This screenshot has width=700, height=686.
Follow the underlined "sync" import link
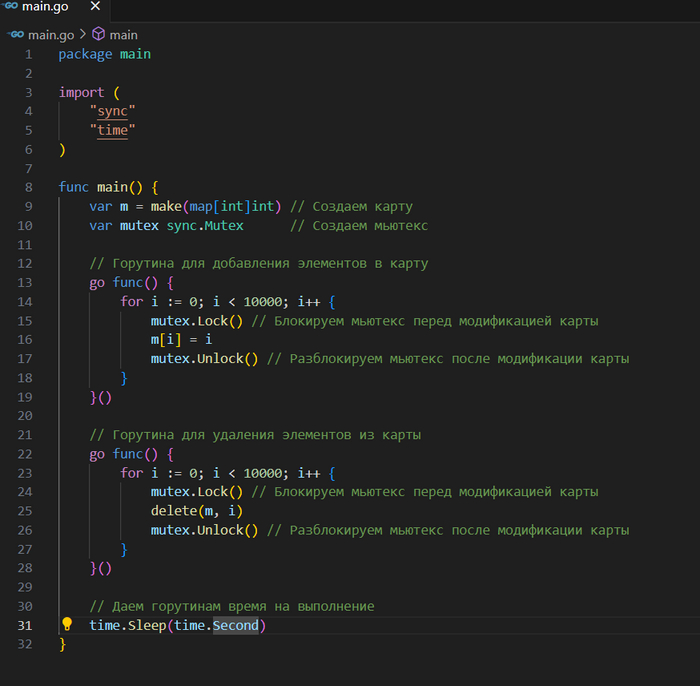tap(112, 111)
